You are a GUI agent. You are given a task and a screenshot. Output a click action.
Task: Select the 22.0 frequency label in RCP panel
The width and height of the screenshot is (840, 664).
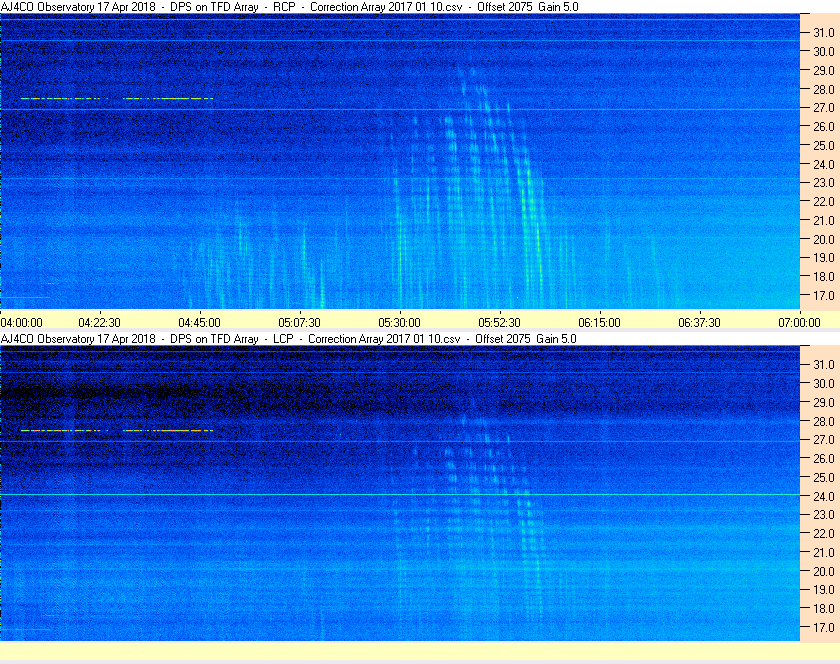824,202
